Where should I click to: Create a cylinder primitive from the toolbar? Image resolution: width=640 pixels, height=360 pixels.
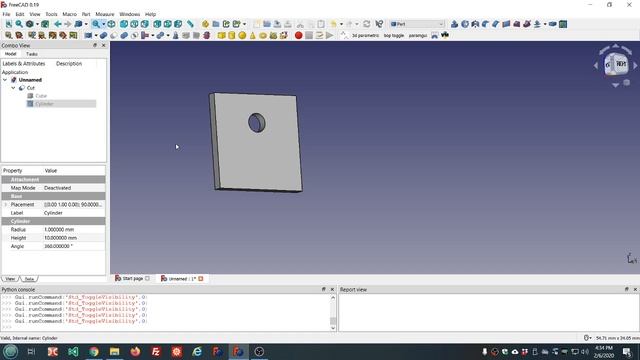point(231,36)
